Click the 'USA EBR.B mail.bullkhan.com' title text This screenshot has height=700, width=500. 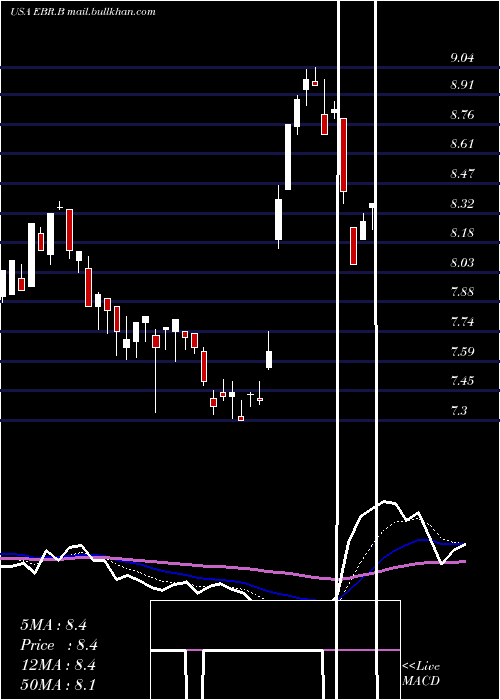(x=83, y=12)
